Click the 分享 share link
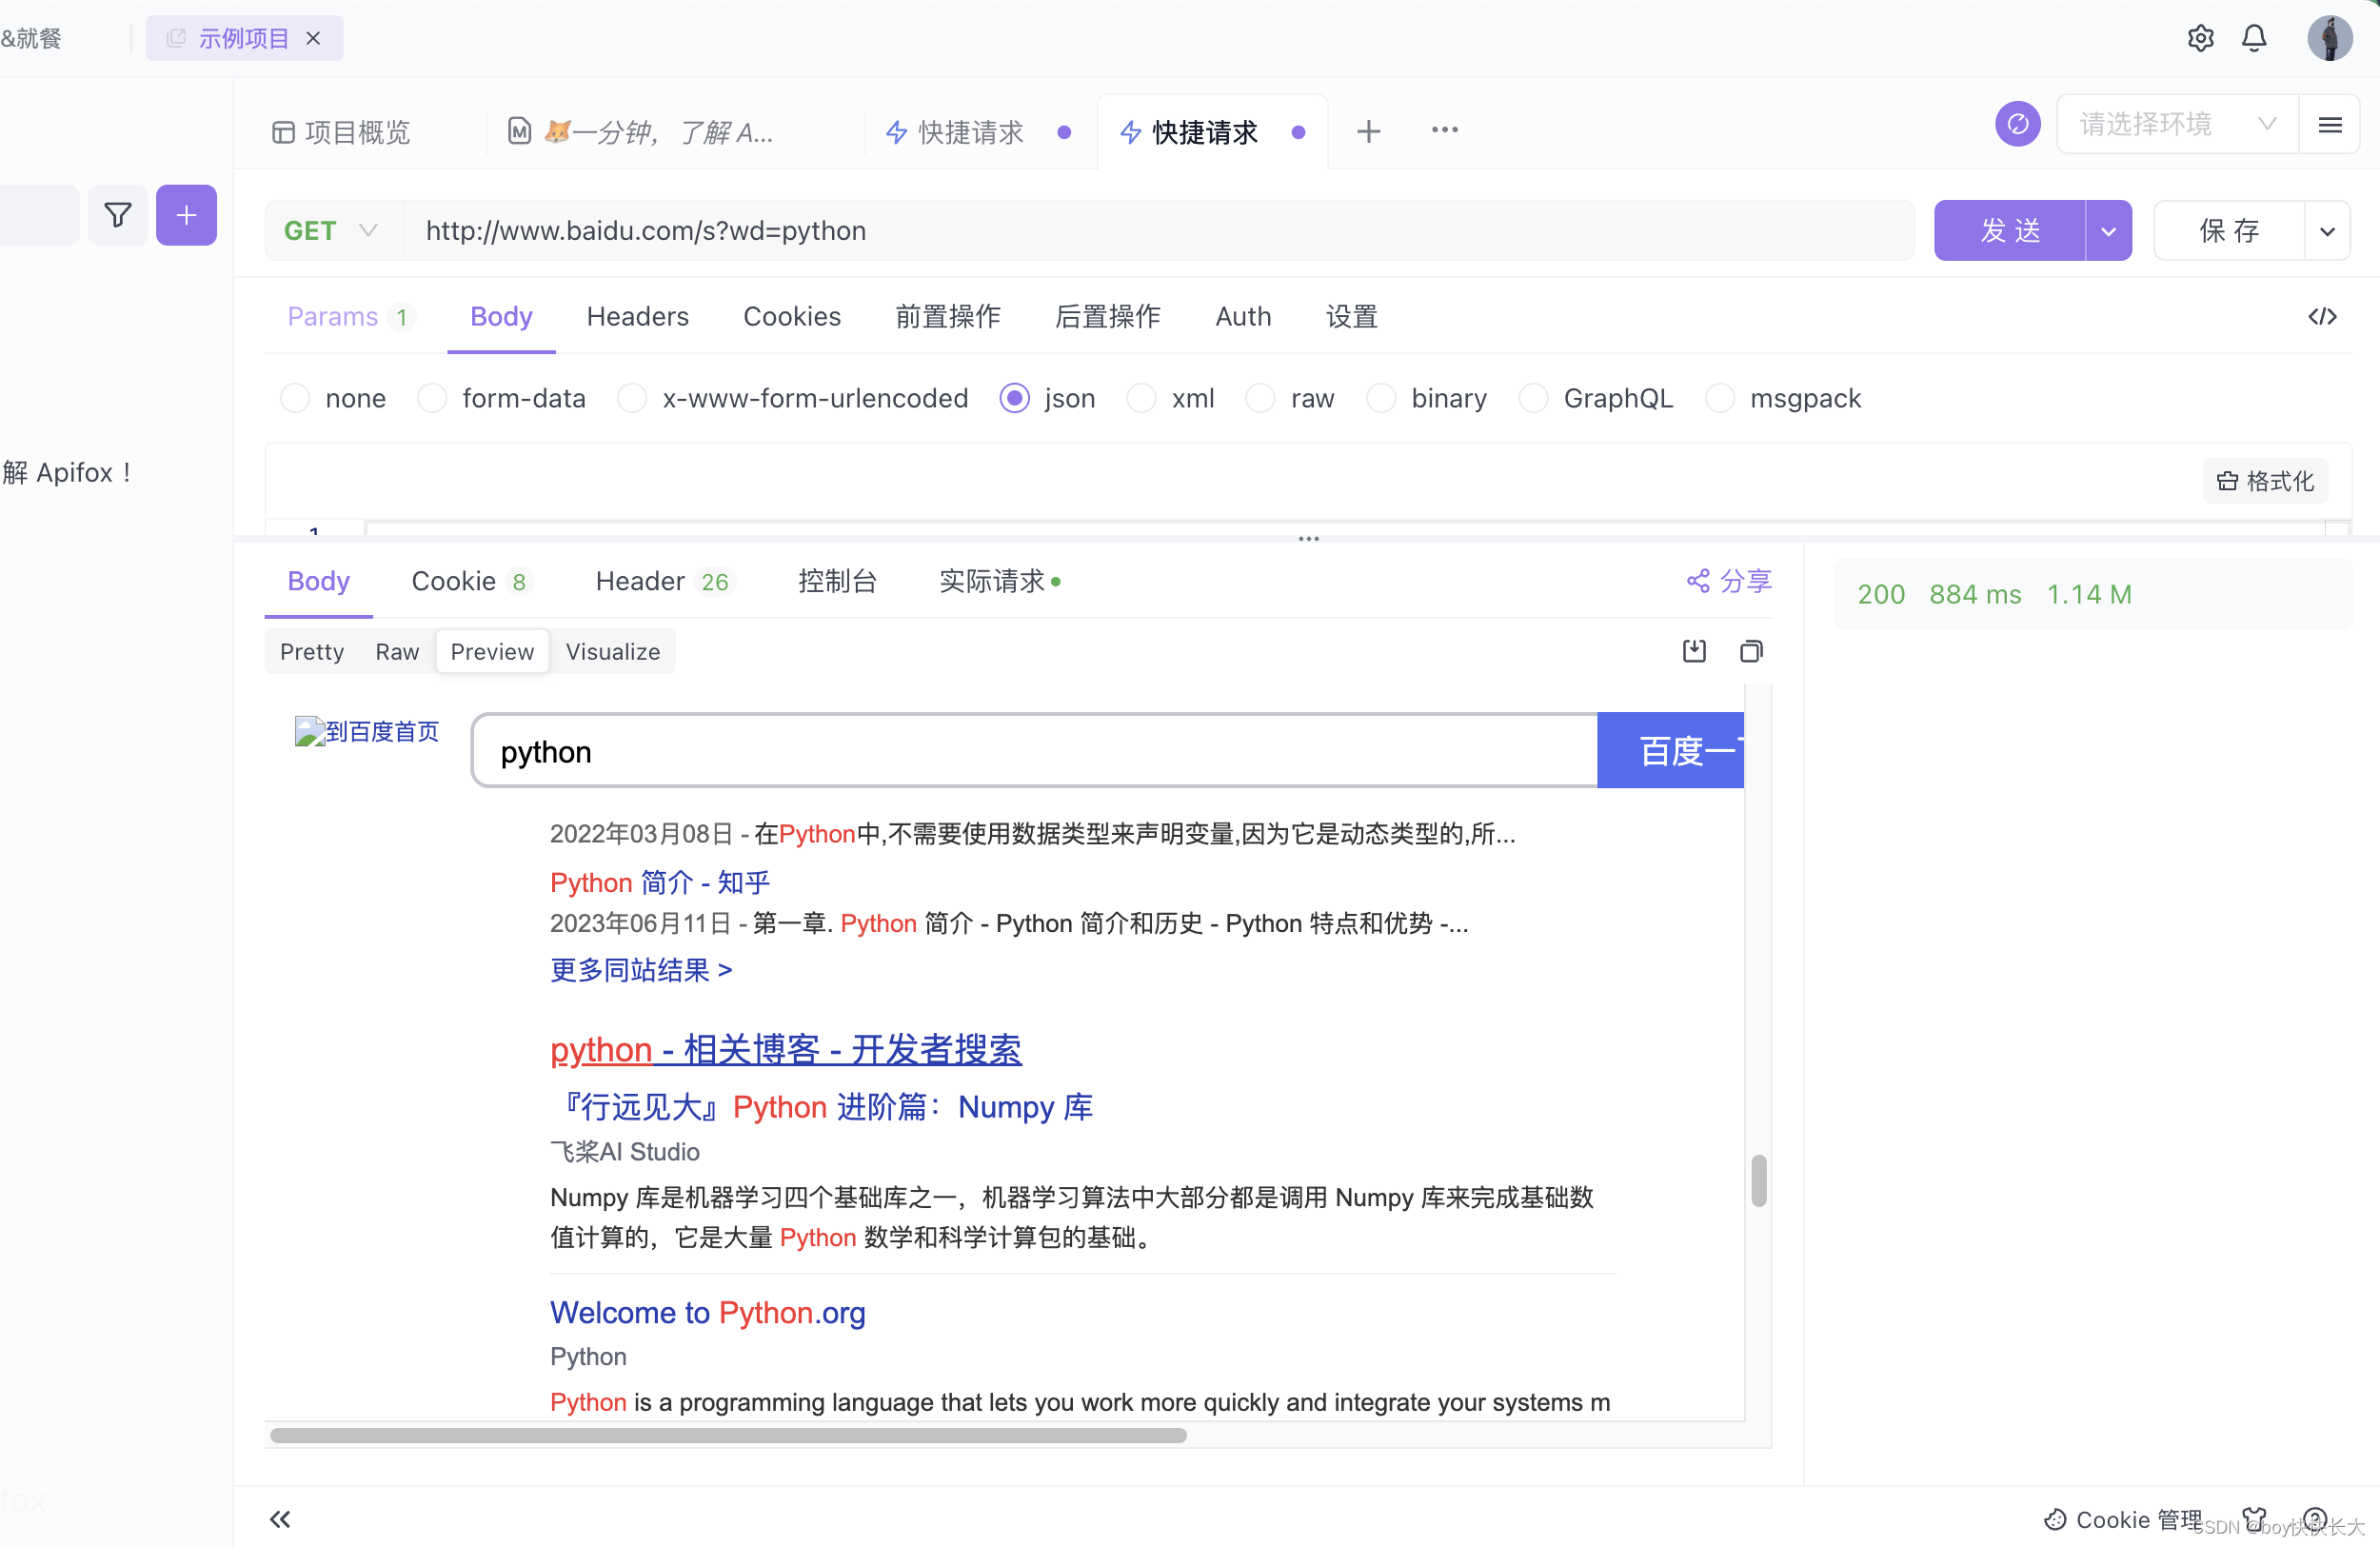Screen dimensions: 2380x1546 click(x=1729, y=581)
